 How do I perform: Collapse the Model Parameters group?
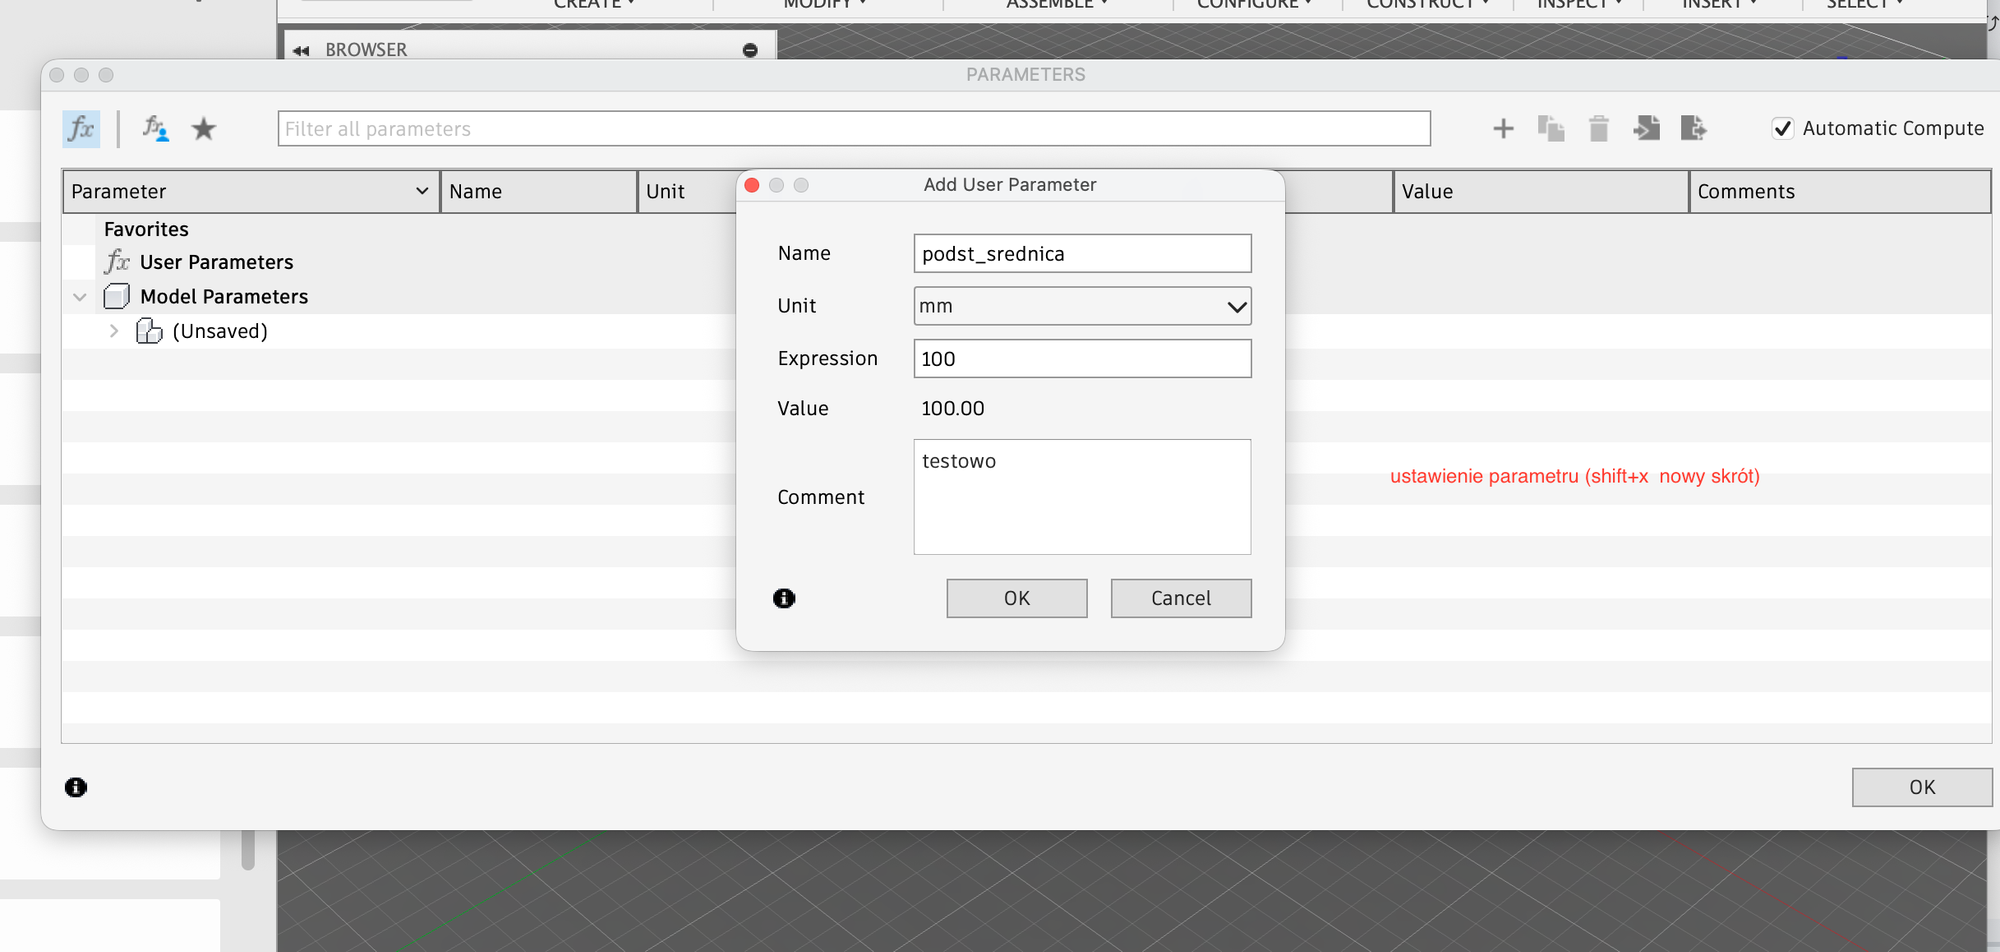(80, 297)
